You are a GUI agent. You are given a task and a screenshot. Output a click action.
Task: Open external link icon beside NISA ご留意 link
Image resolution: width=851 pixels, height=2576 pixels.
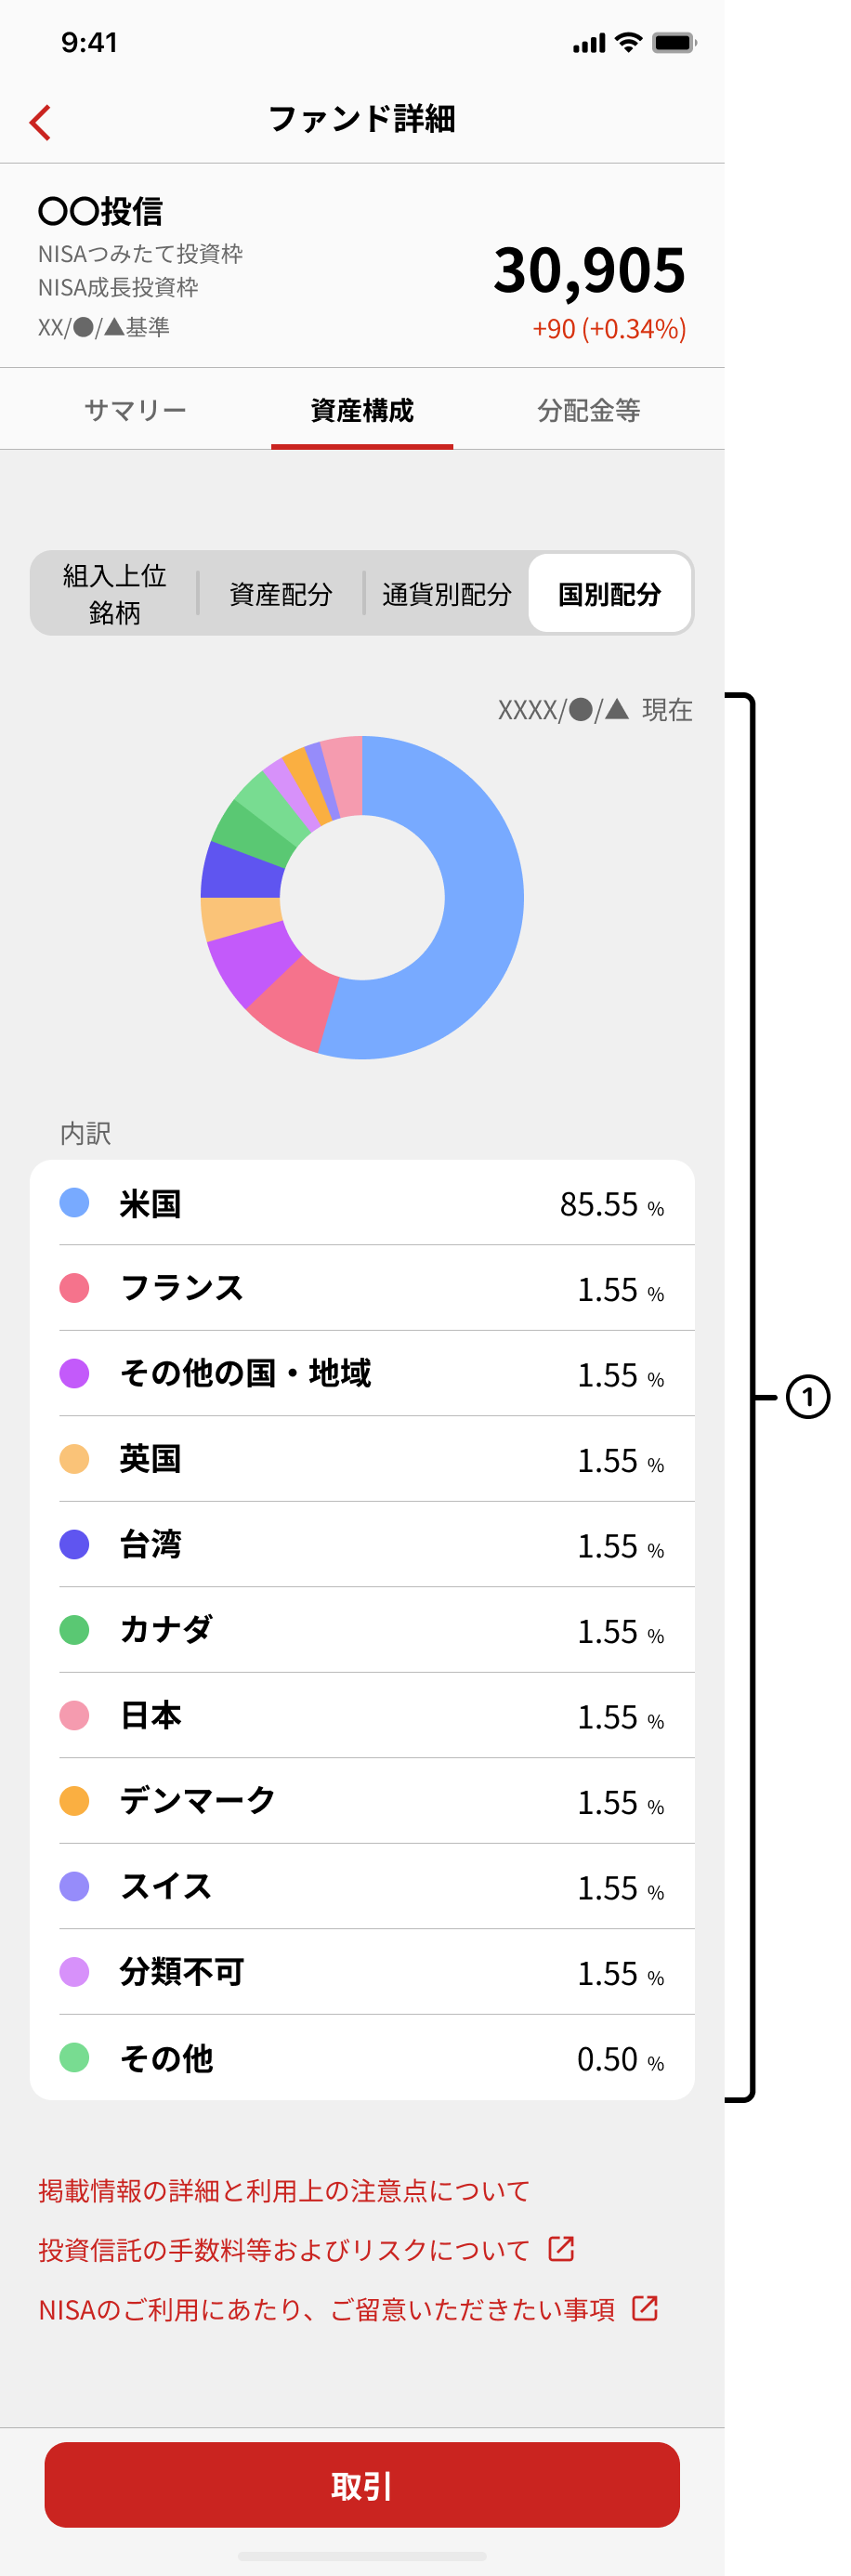click(645, 2308)
